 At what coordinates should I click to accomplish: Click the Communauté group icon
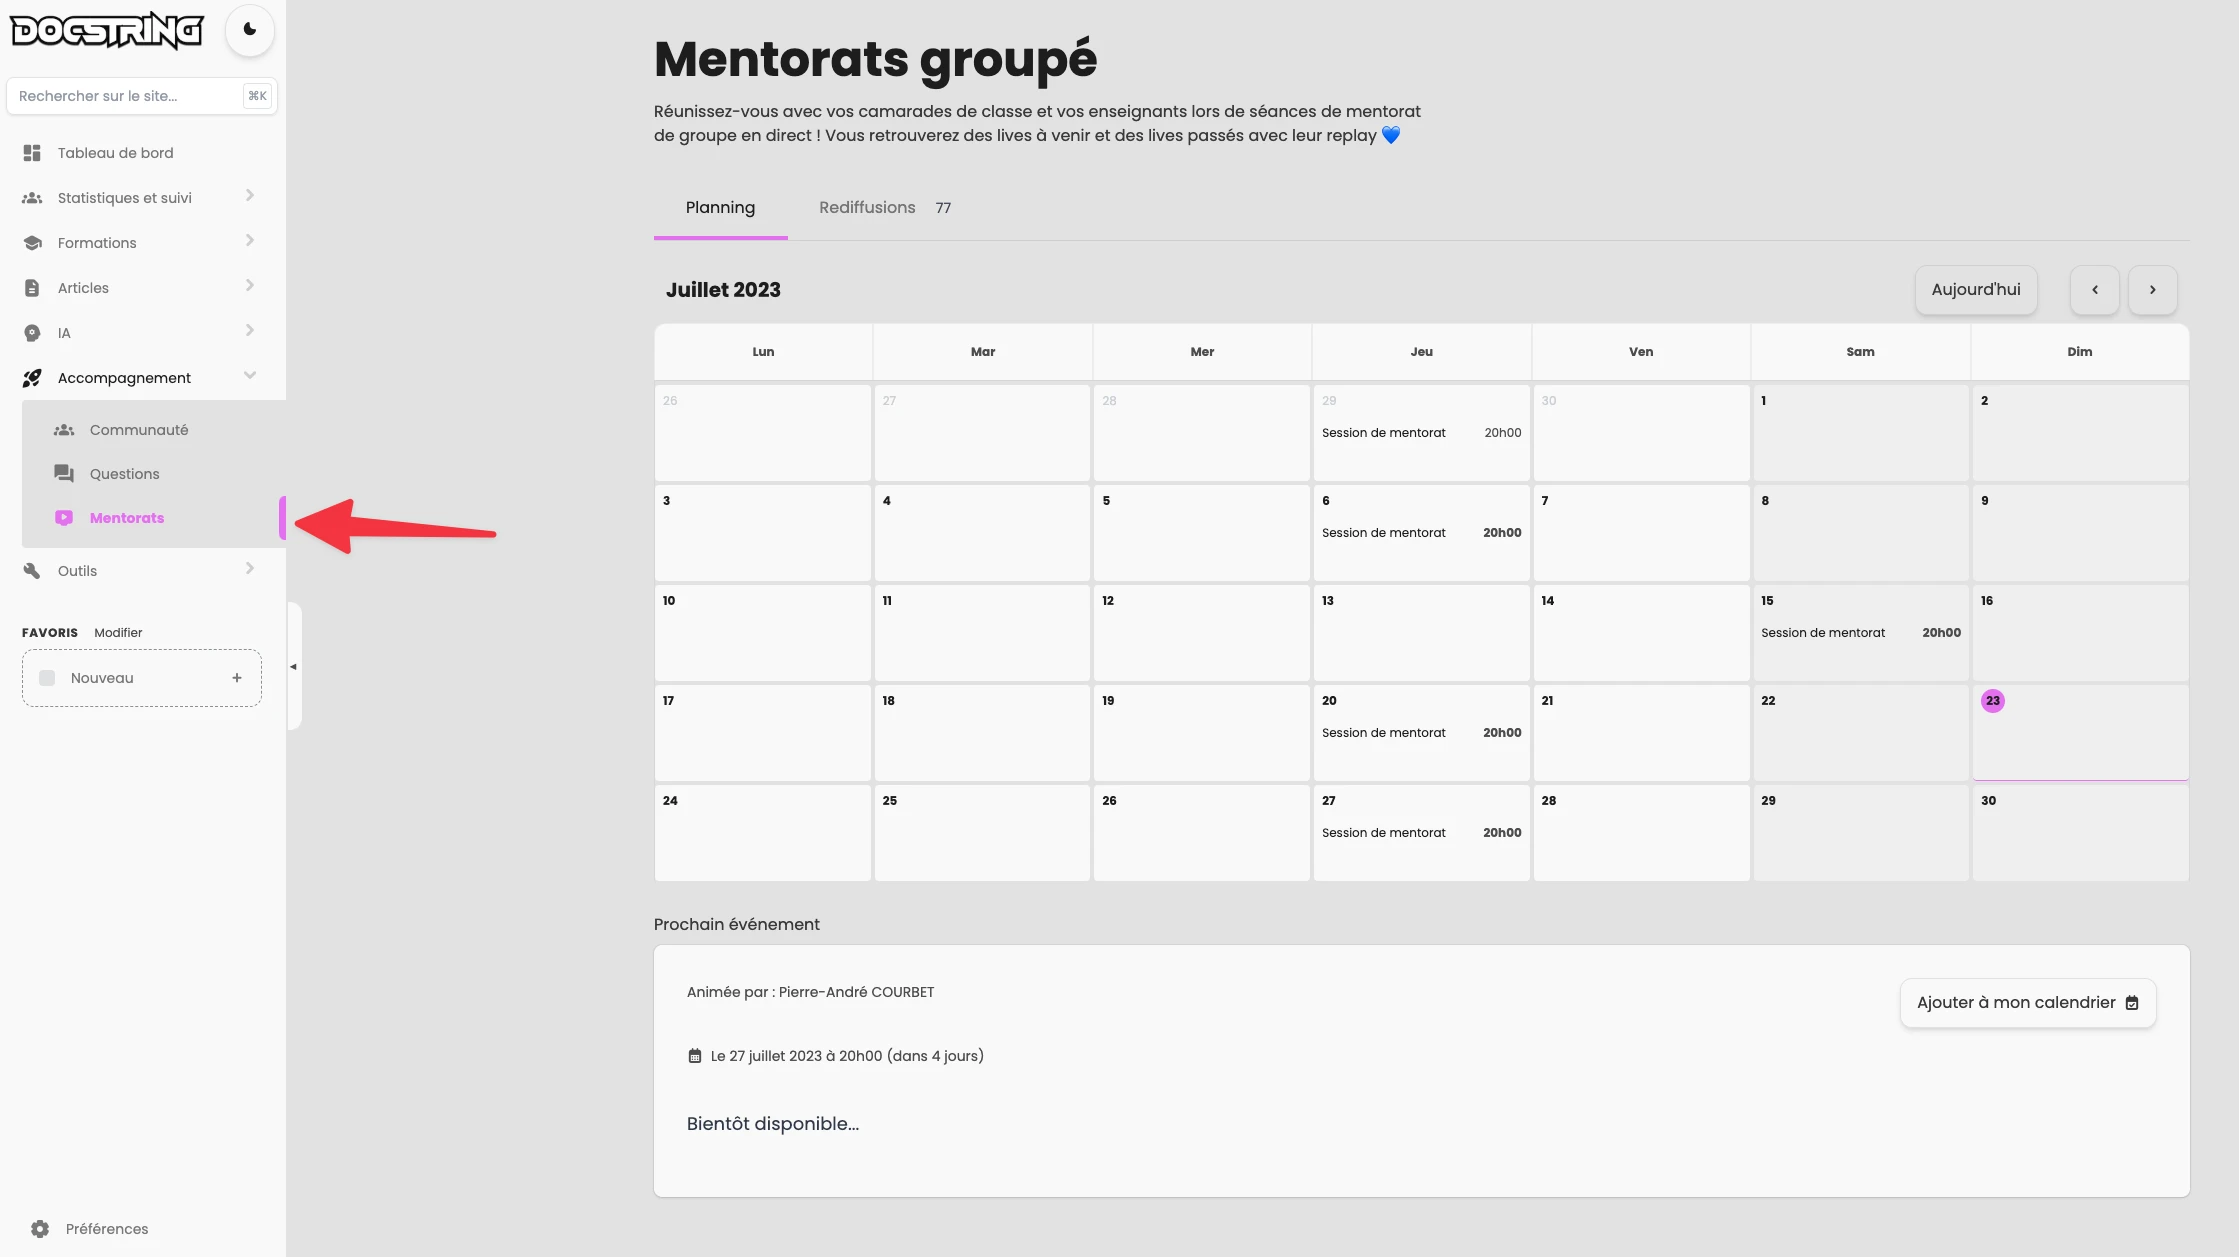tap(63, 429)
